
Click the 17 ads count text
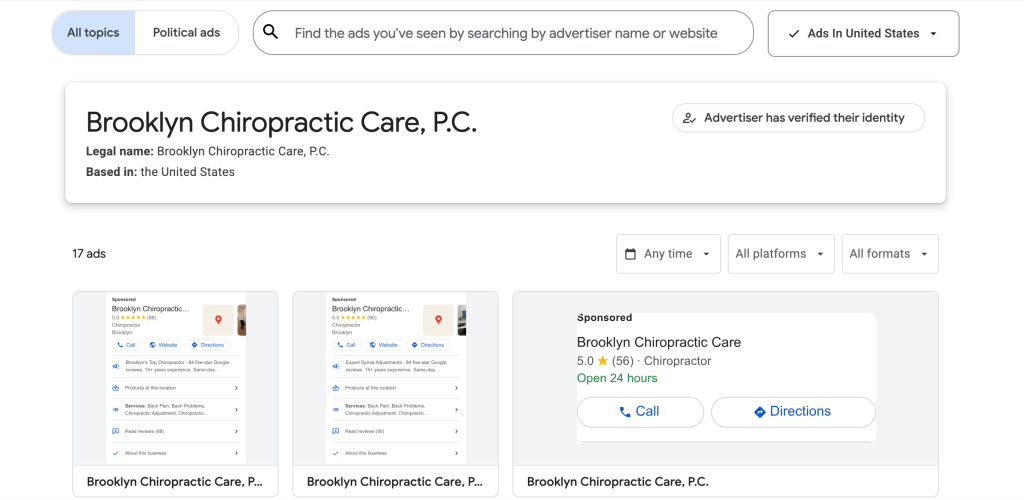coord(89,254)
